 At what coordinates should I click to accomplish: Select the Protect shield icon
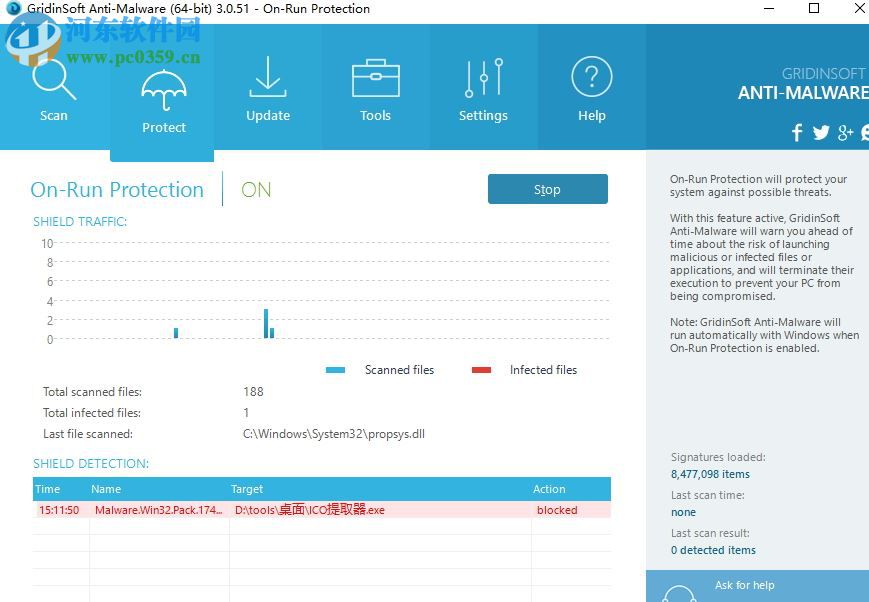point(163,90)
